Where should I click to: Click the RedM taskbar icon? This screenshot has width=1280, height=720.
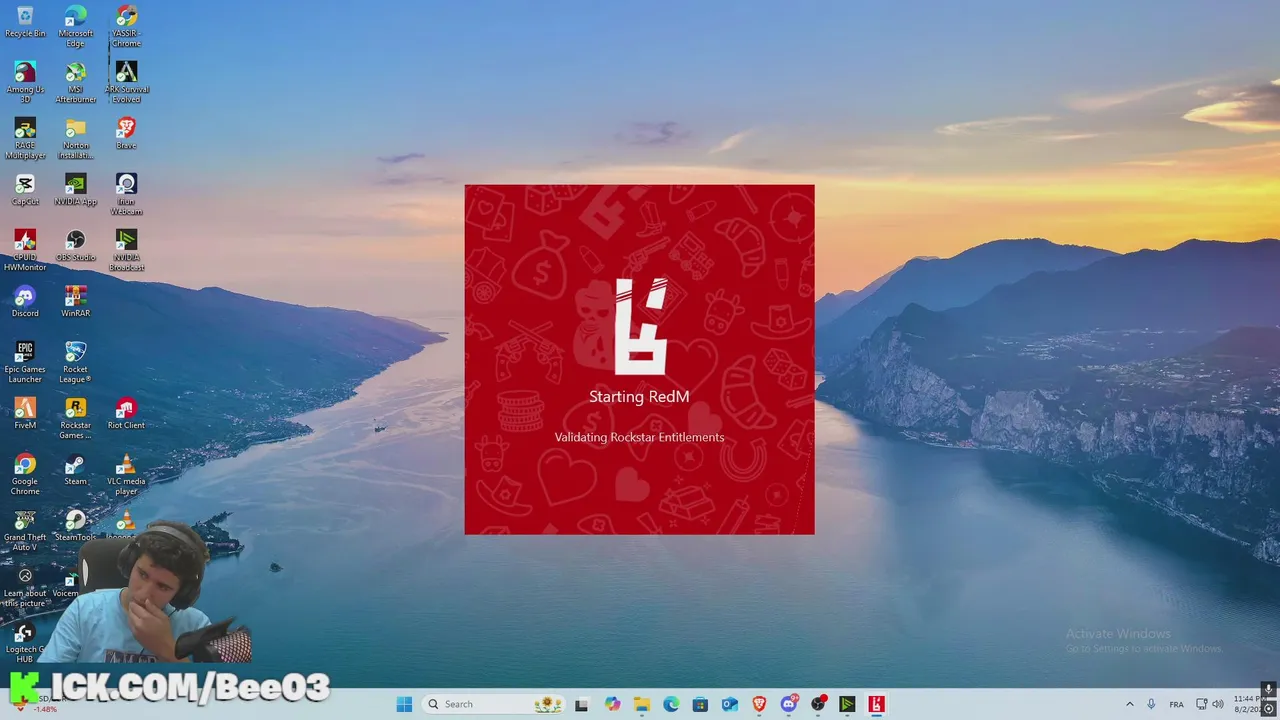(877, 704)
